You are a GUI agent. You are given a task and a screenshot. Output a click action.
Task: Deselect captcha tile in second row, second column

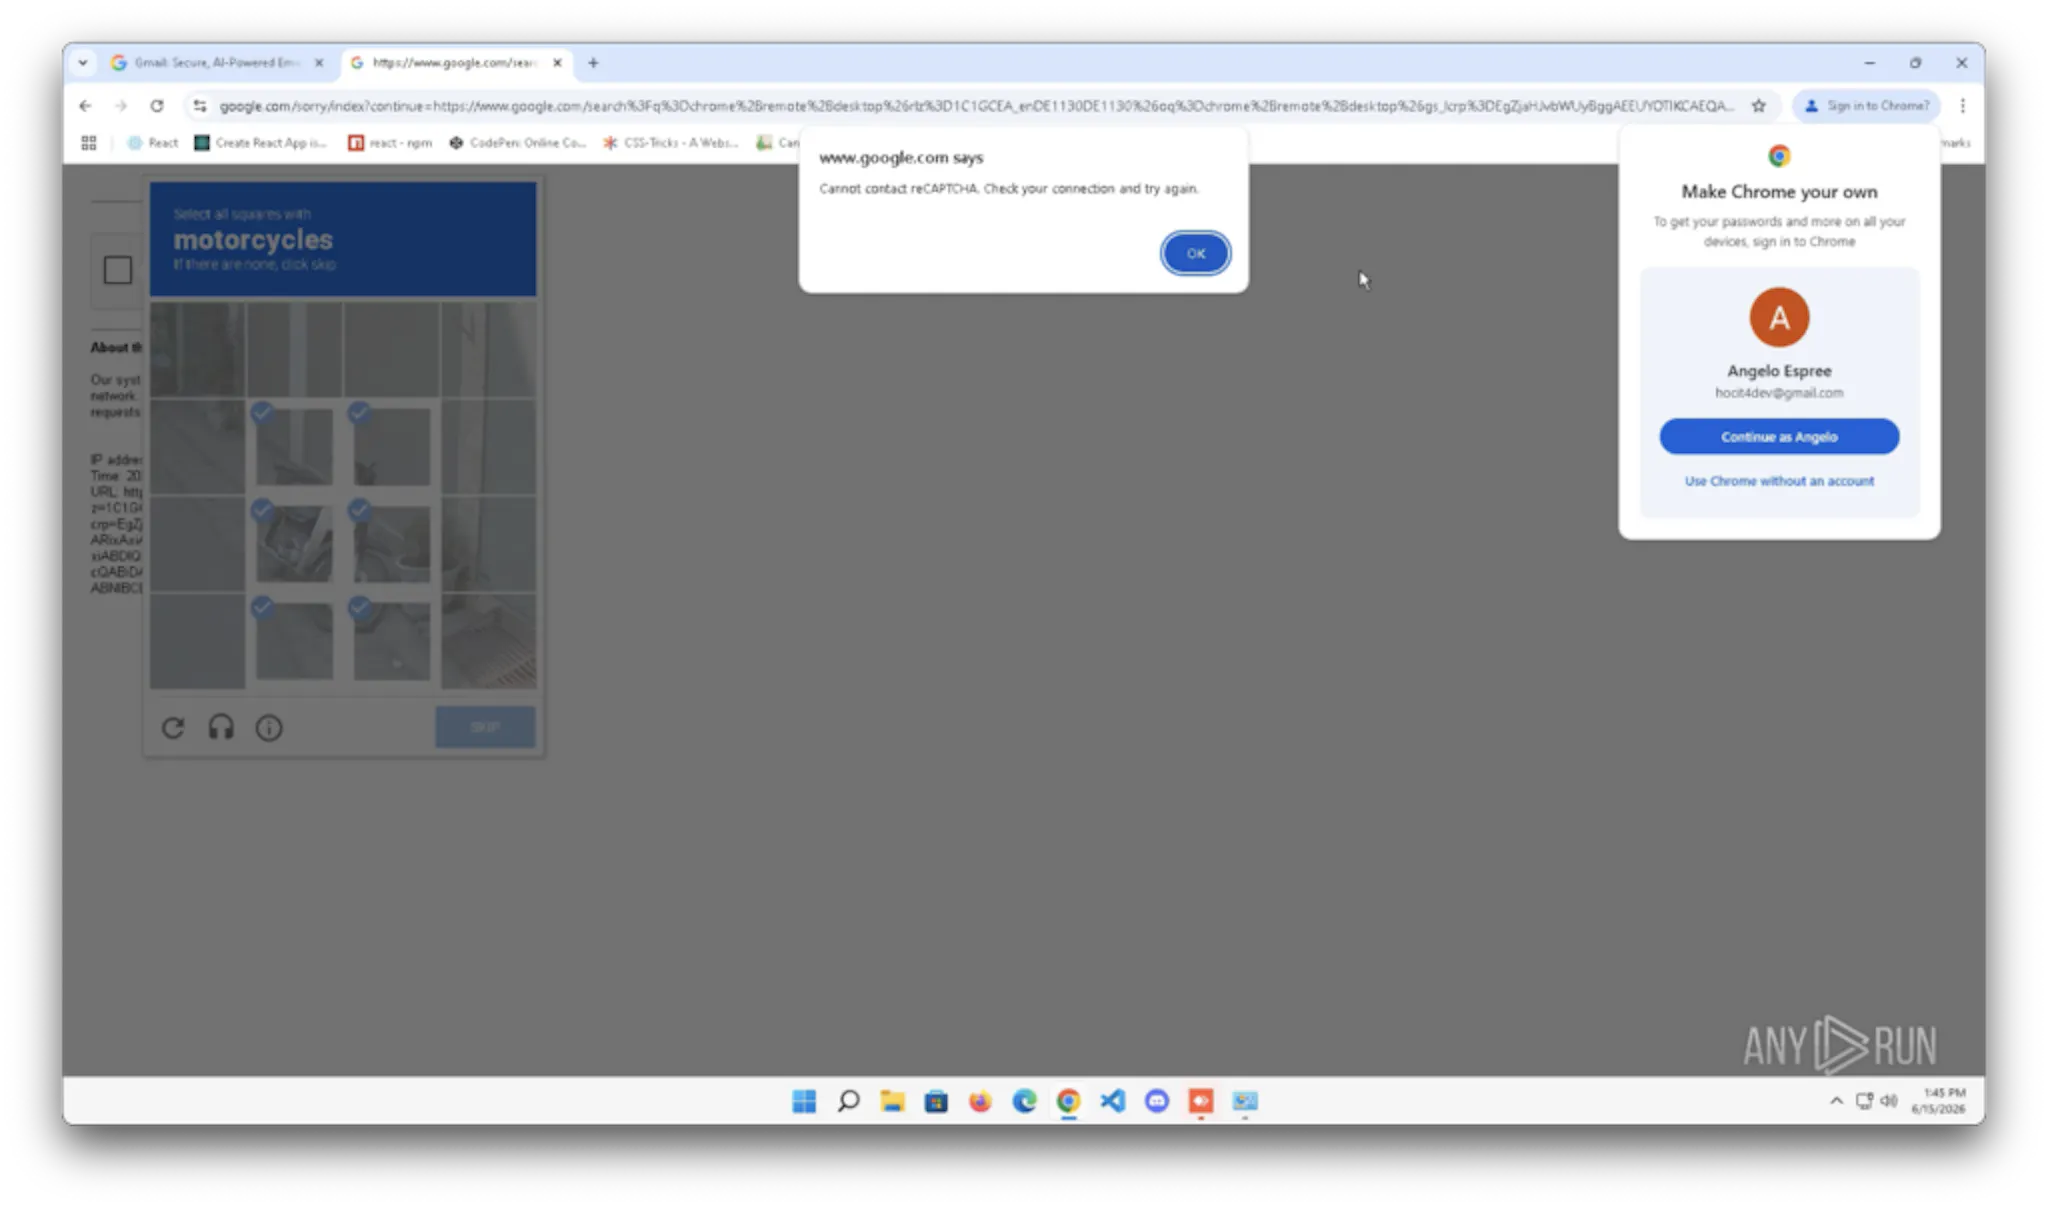coord(294,447)
